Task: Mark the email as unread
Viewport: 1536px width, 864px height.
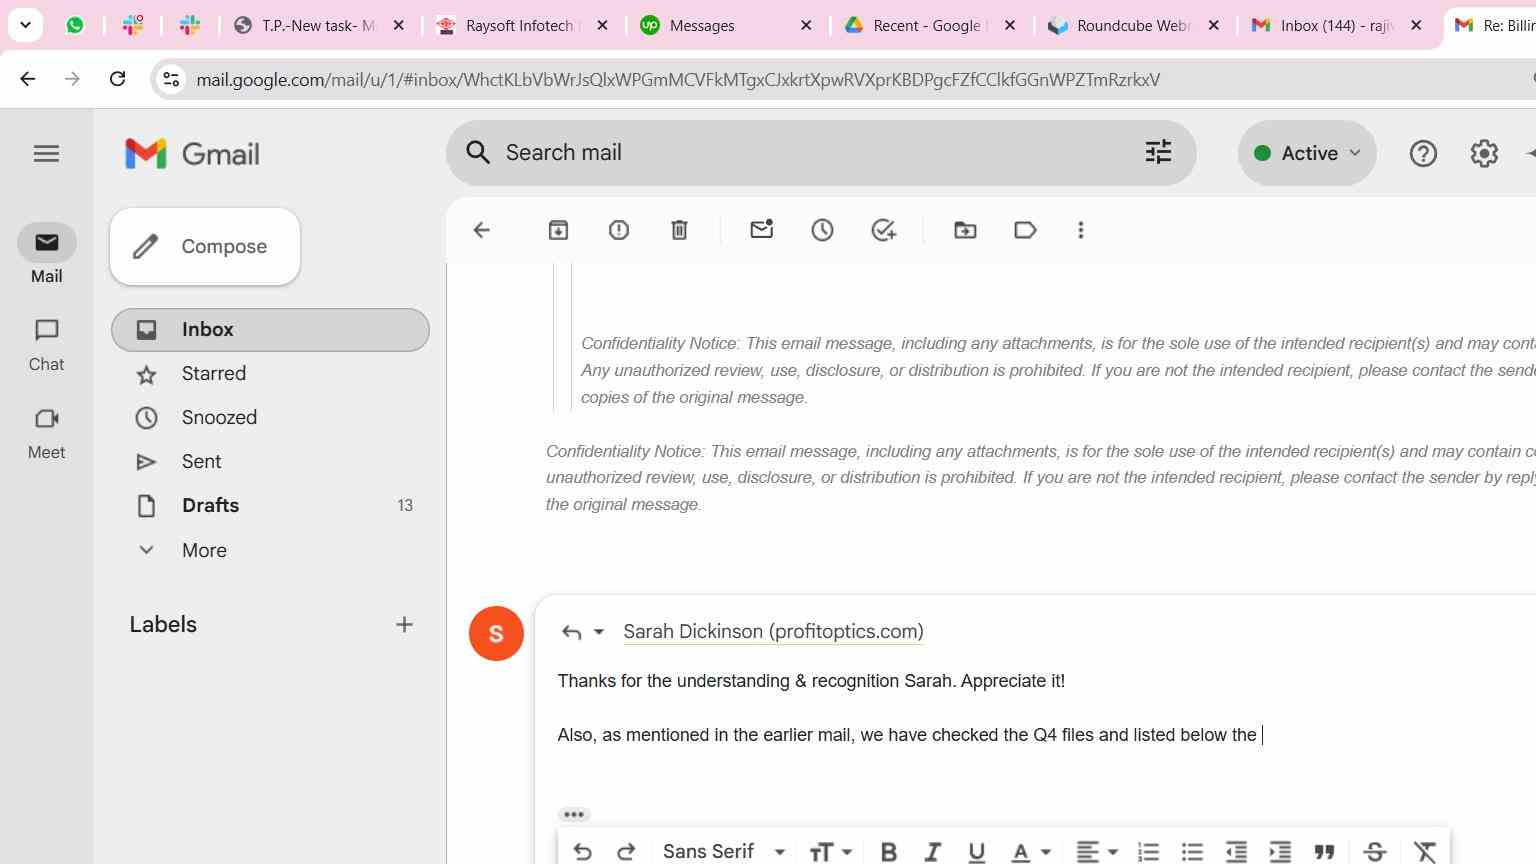Action: pyautogui.click(x=761, y=230)
